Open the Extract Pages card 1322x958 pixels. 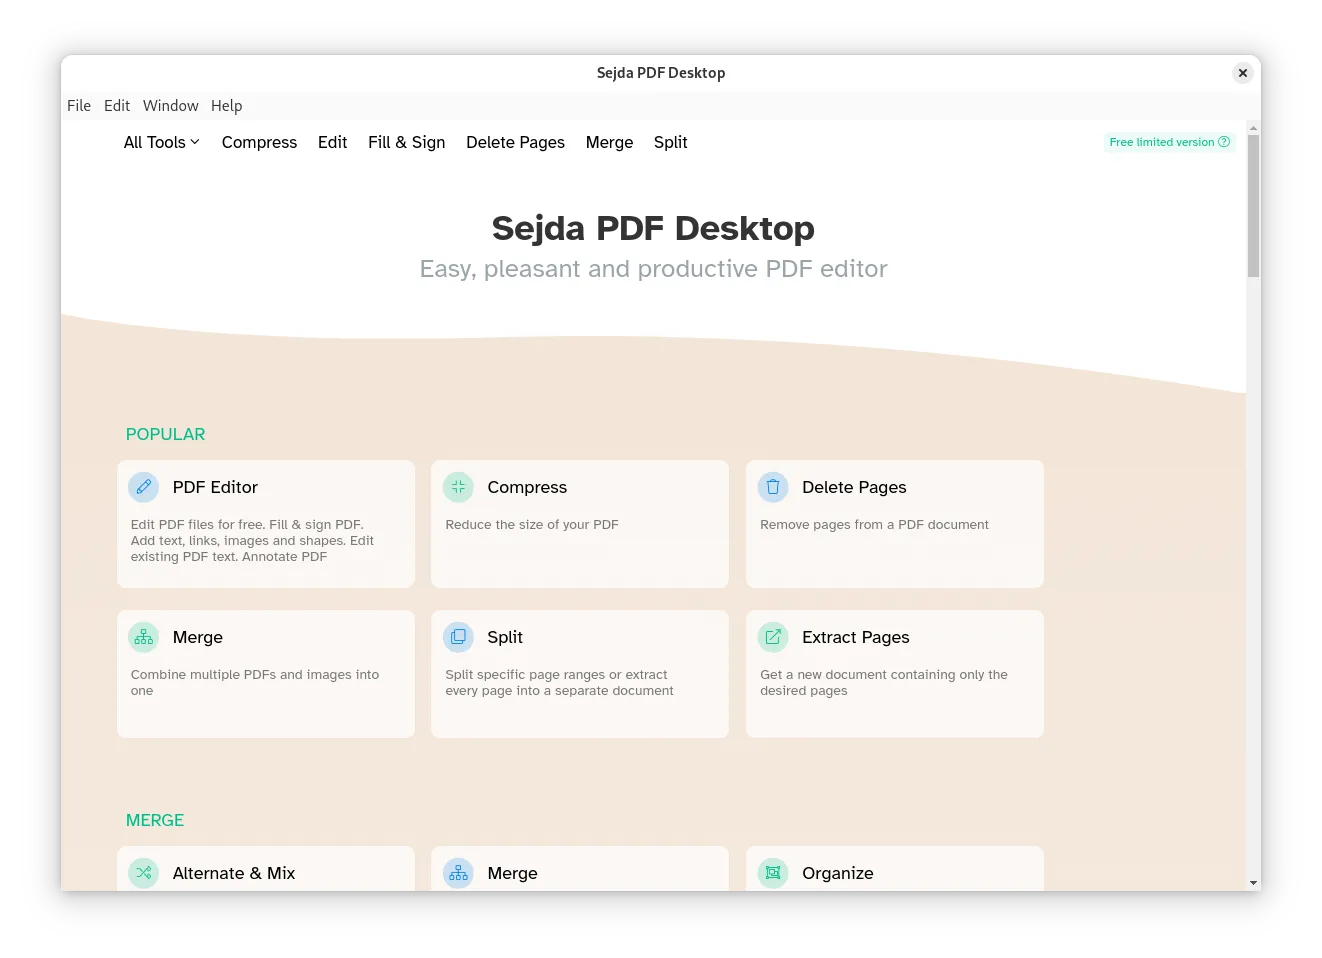coord(894,674)
